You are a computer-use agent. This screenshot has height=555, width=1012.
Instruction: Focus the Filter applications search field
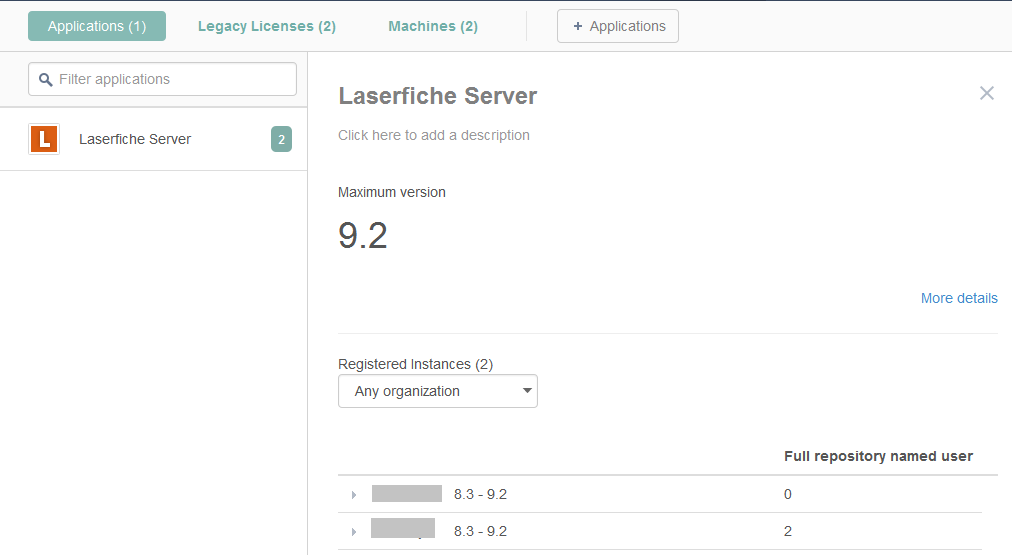(163, 79)
